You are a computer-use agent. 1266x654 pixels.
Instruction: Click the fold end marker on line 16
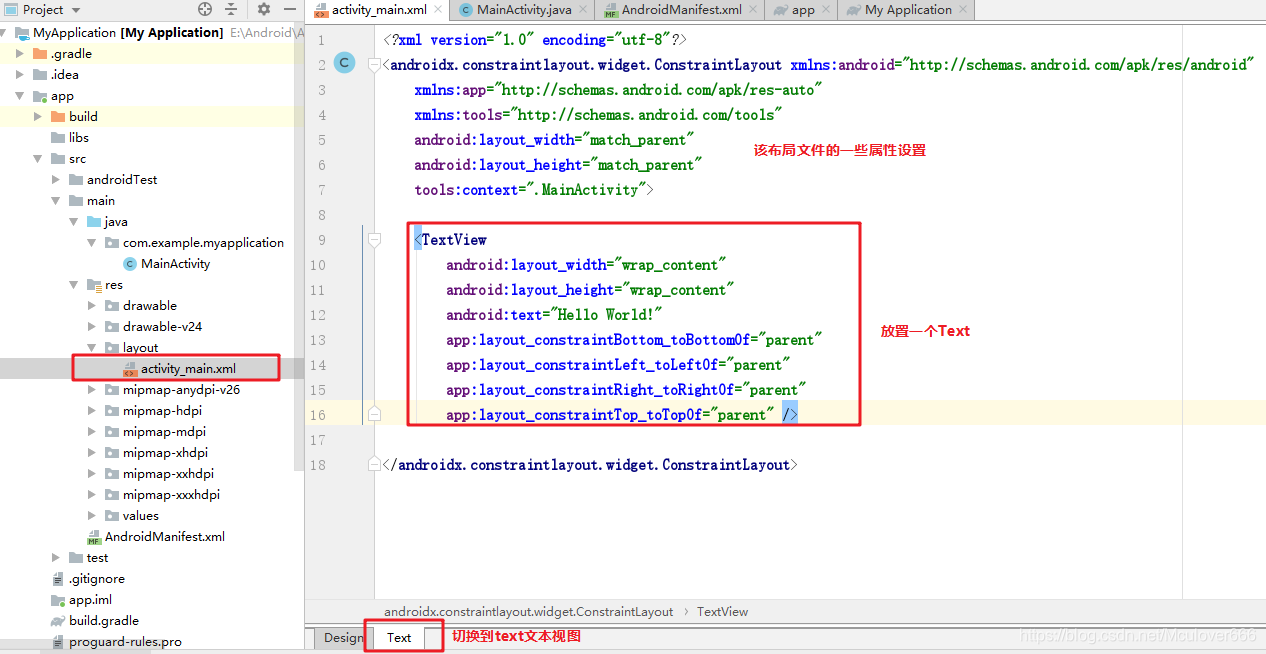point(374,414)
